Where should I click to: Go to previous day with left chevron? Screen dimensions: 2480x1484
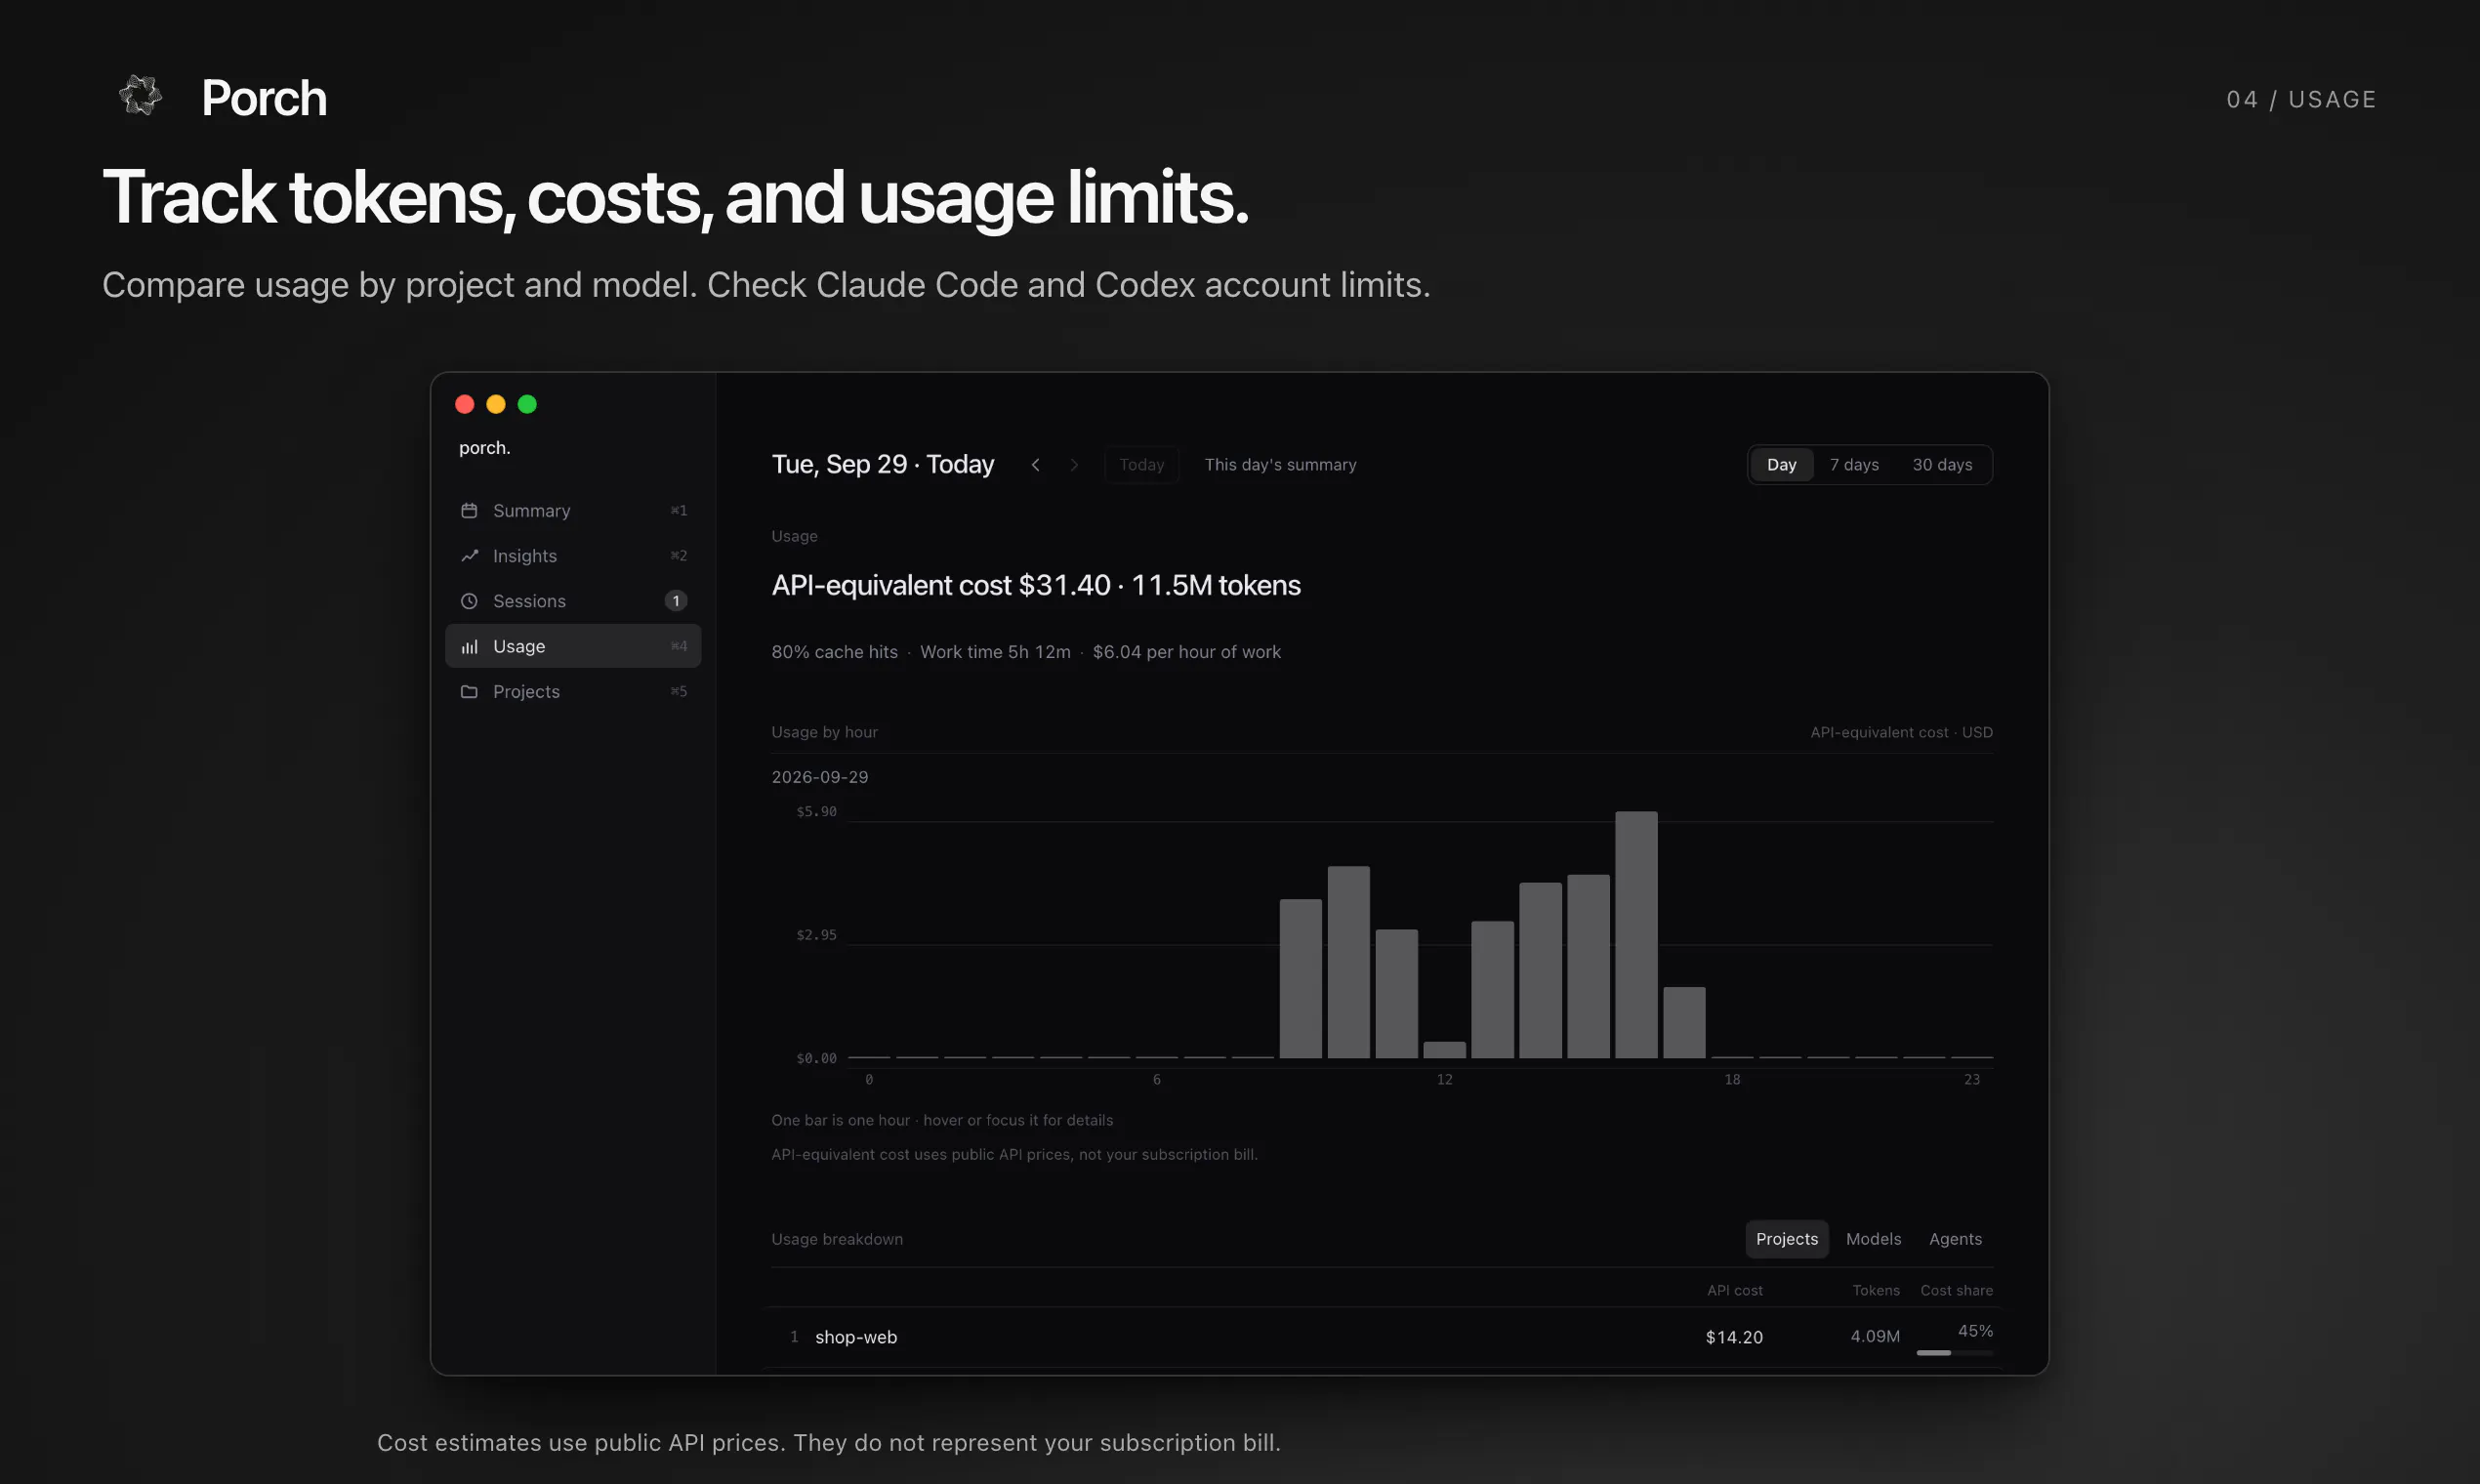click(1036, 465)
